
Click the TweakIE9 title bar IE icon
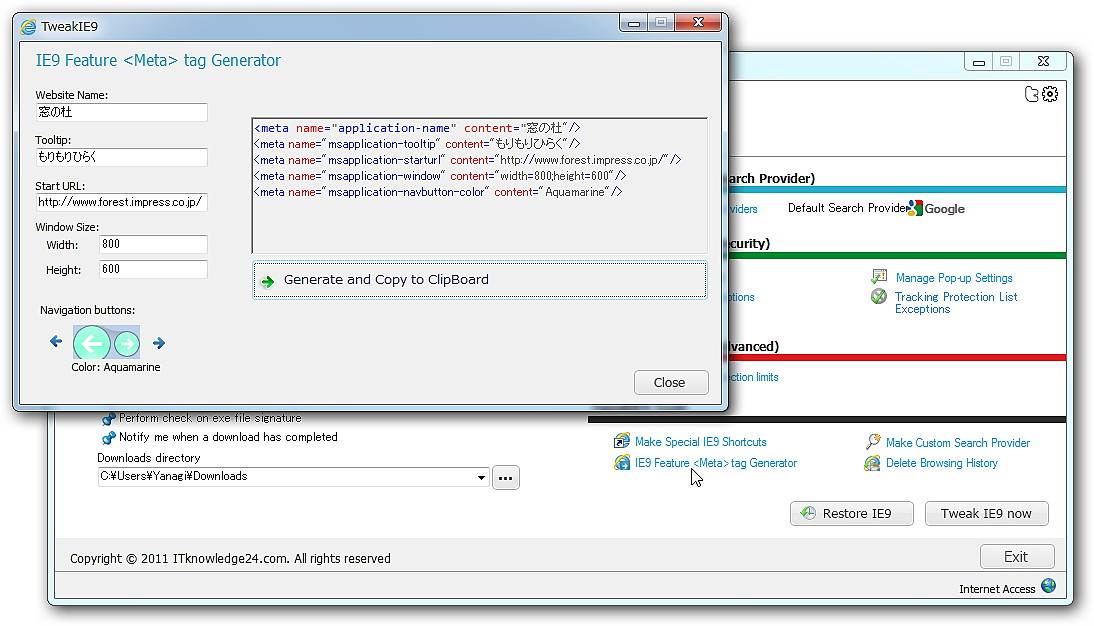(28, 27)
